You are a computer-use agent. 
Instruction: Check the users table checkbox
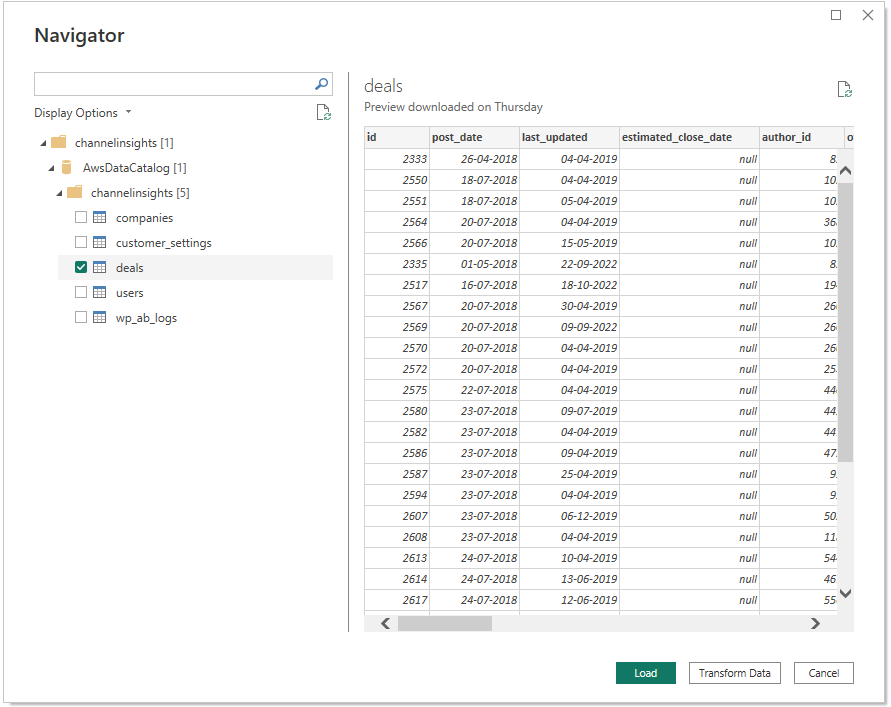[81, 292]
